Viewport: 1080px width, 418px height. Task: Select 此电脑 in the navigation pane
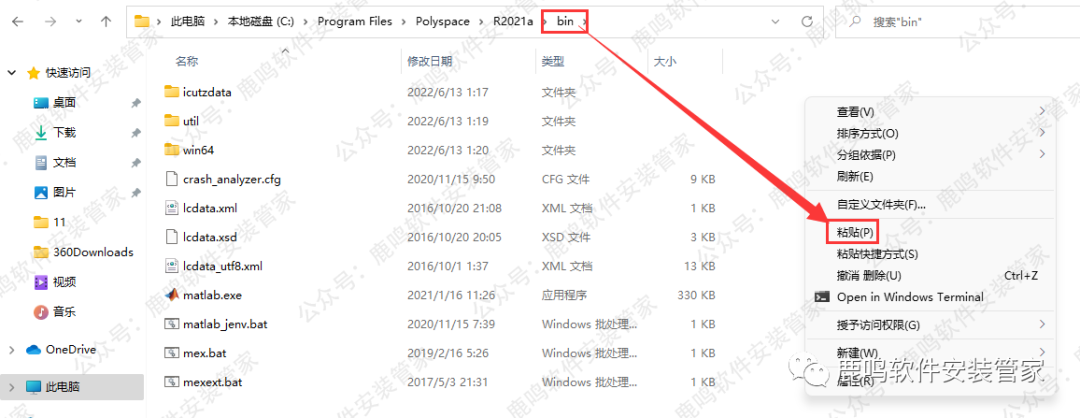[63, 387]
